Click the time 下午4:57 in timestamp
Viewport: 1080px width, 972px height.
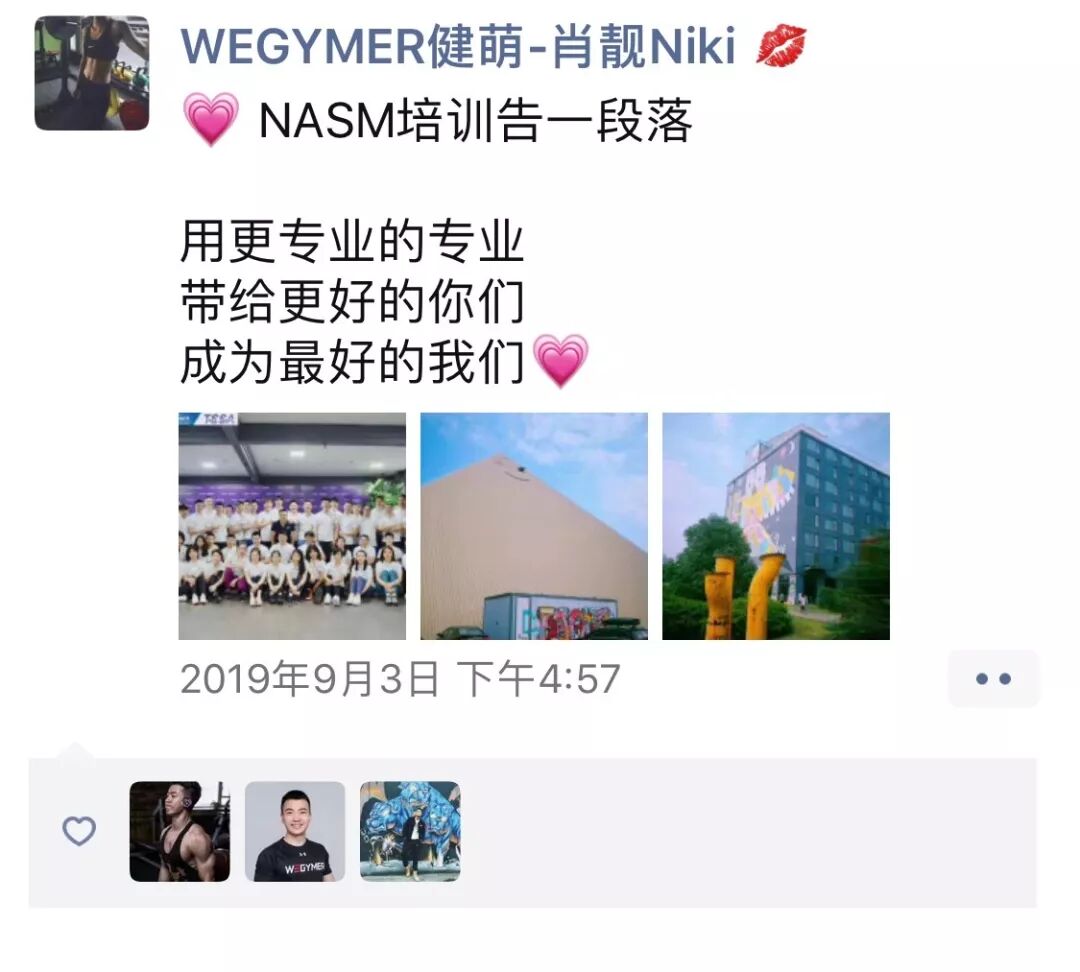(x=538, y=679)
